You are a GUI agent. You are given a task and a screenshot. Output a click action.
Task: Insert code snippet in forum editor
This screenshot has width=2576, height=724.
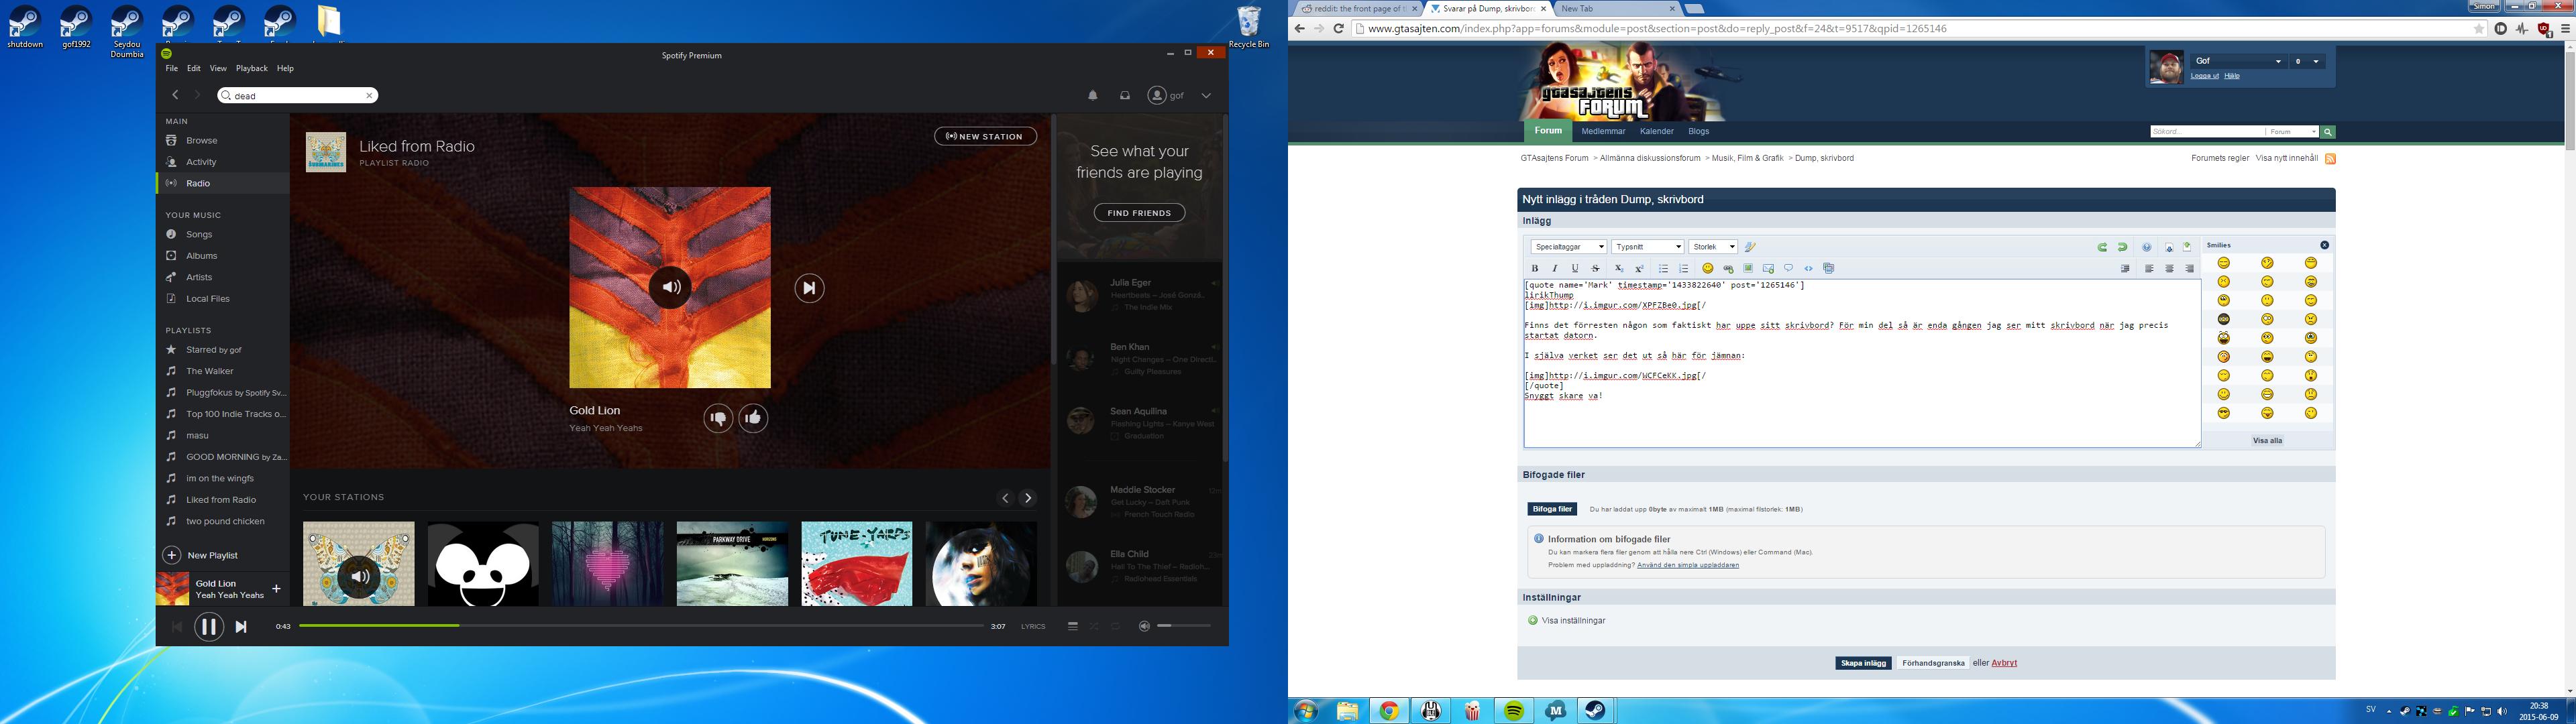(1808, 268)
